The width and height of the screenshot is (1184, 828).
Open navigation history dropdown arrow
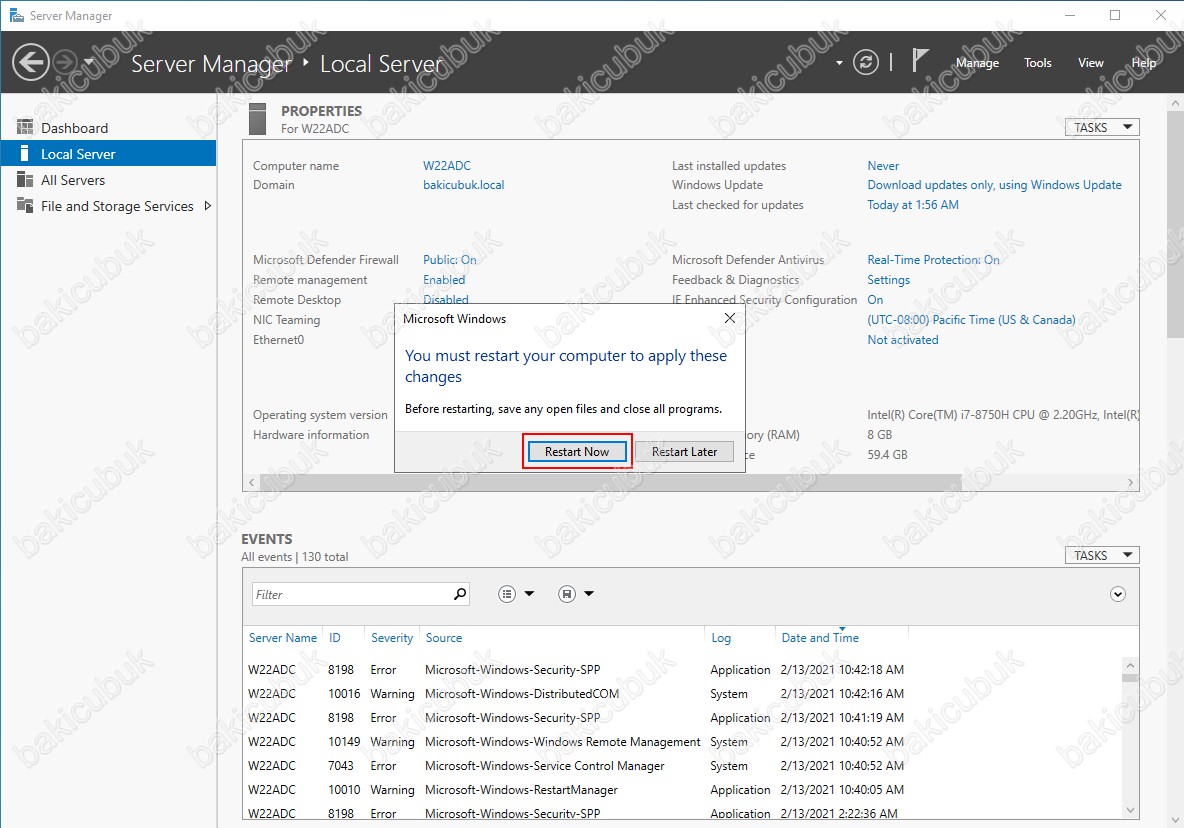pos(88,62)
